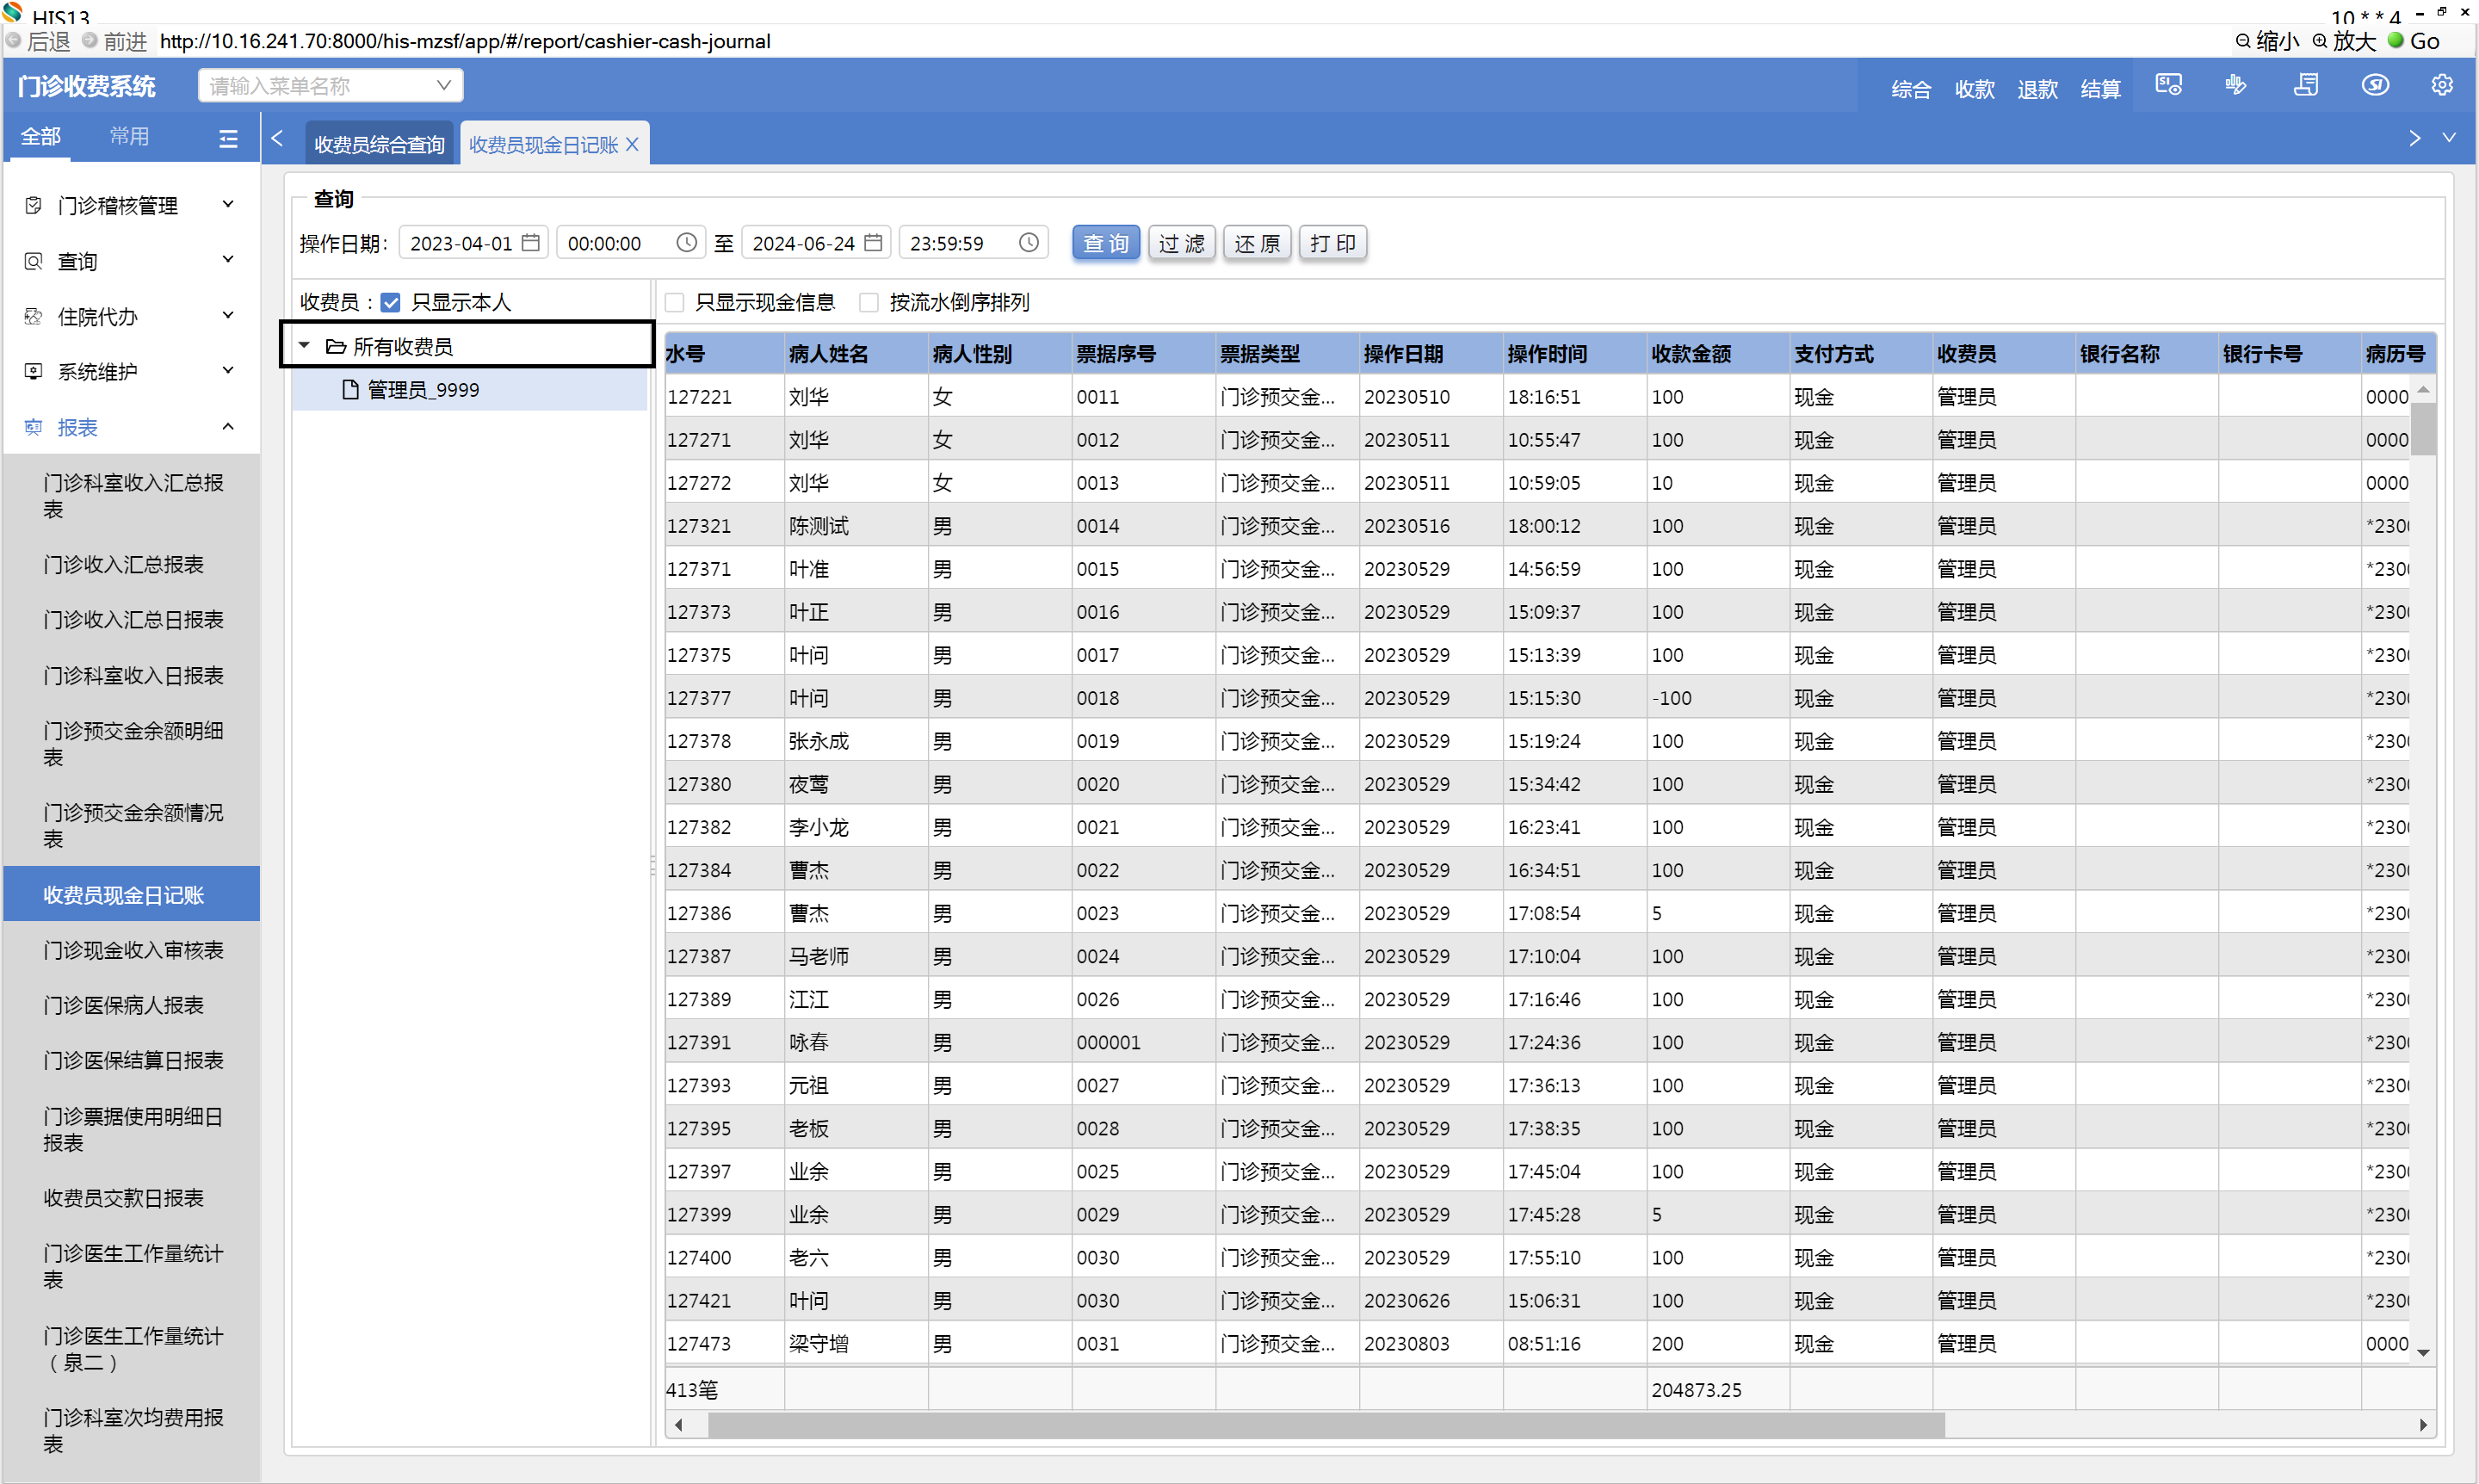Click the clock icon beside 23:59:59

1028,243
